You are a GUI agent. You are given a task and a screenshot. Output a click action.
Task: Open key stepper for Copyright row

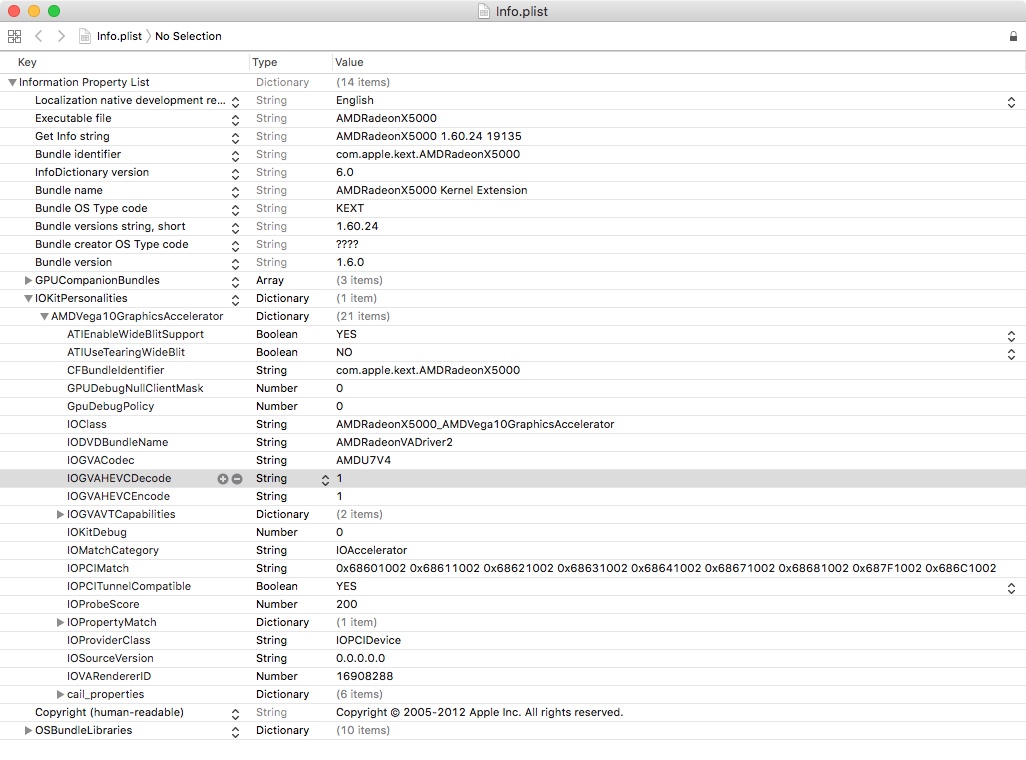(x=236, y=714)
